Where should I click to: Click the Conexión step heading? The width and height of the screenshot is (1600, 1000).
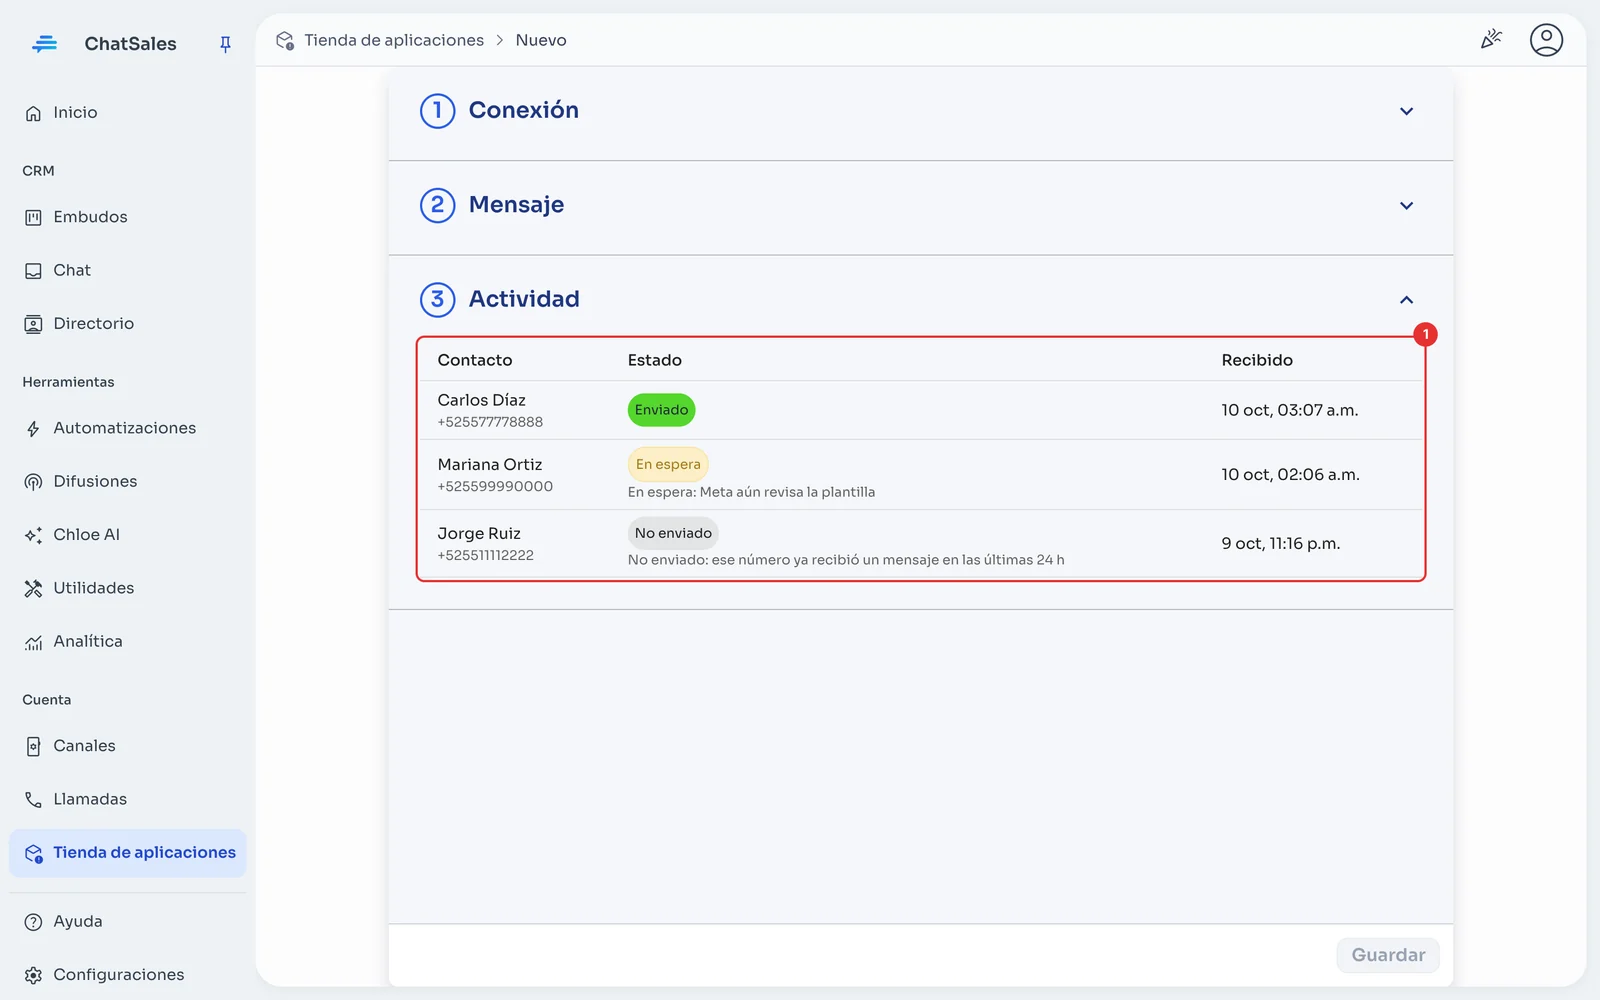[x=524, y=110]
